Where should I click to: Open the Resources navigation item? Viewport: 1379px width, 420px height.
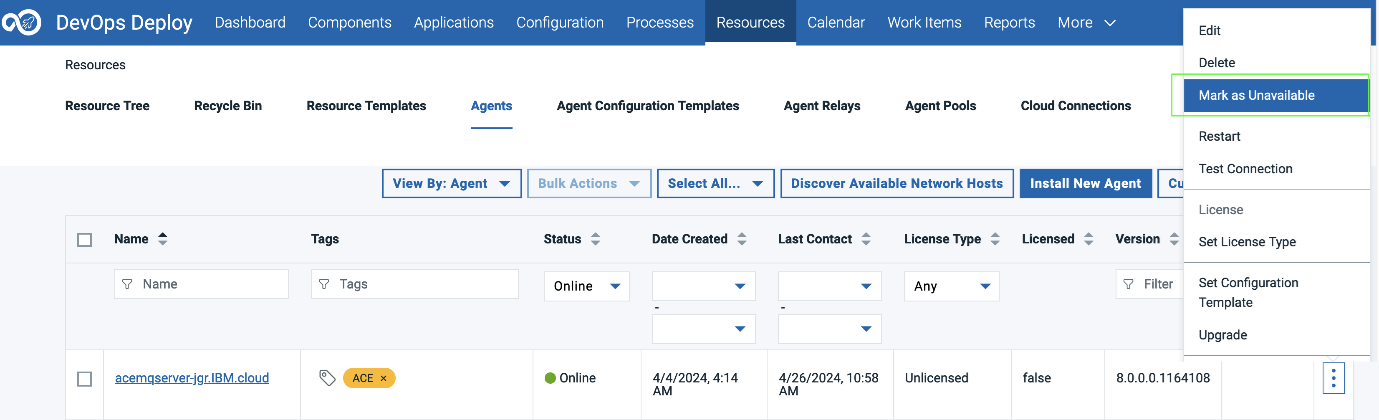751,23
